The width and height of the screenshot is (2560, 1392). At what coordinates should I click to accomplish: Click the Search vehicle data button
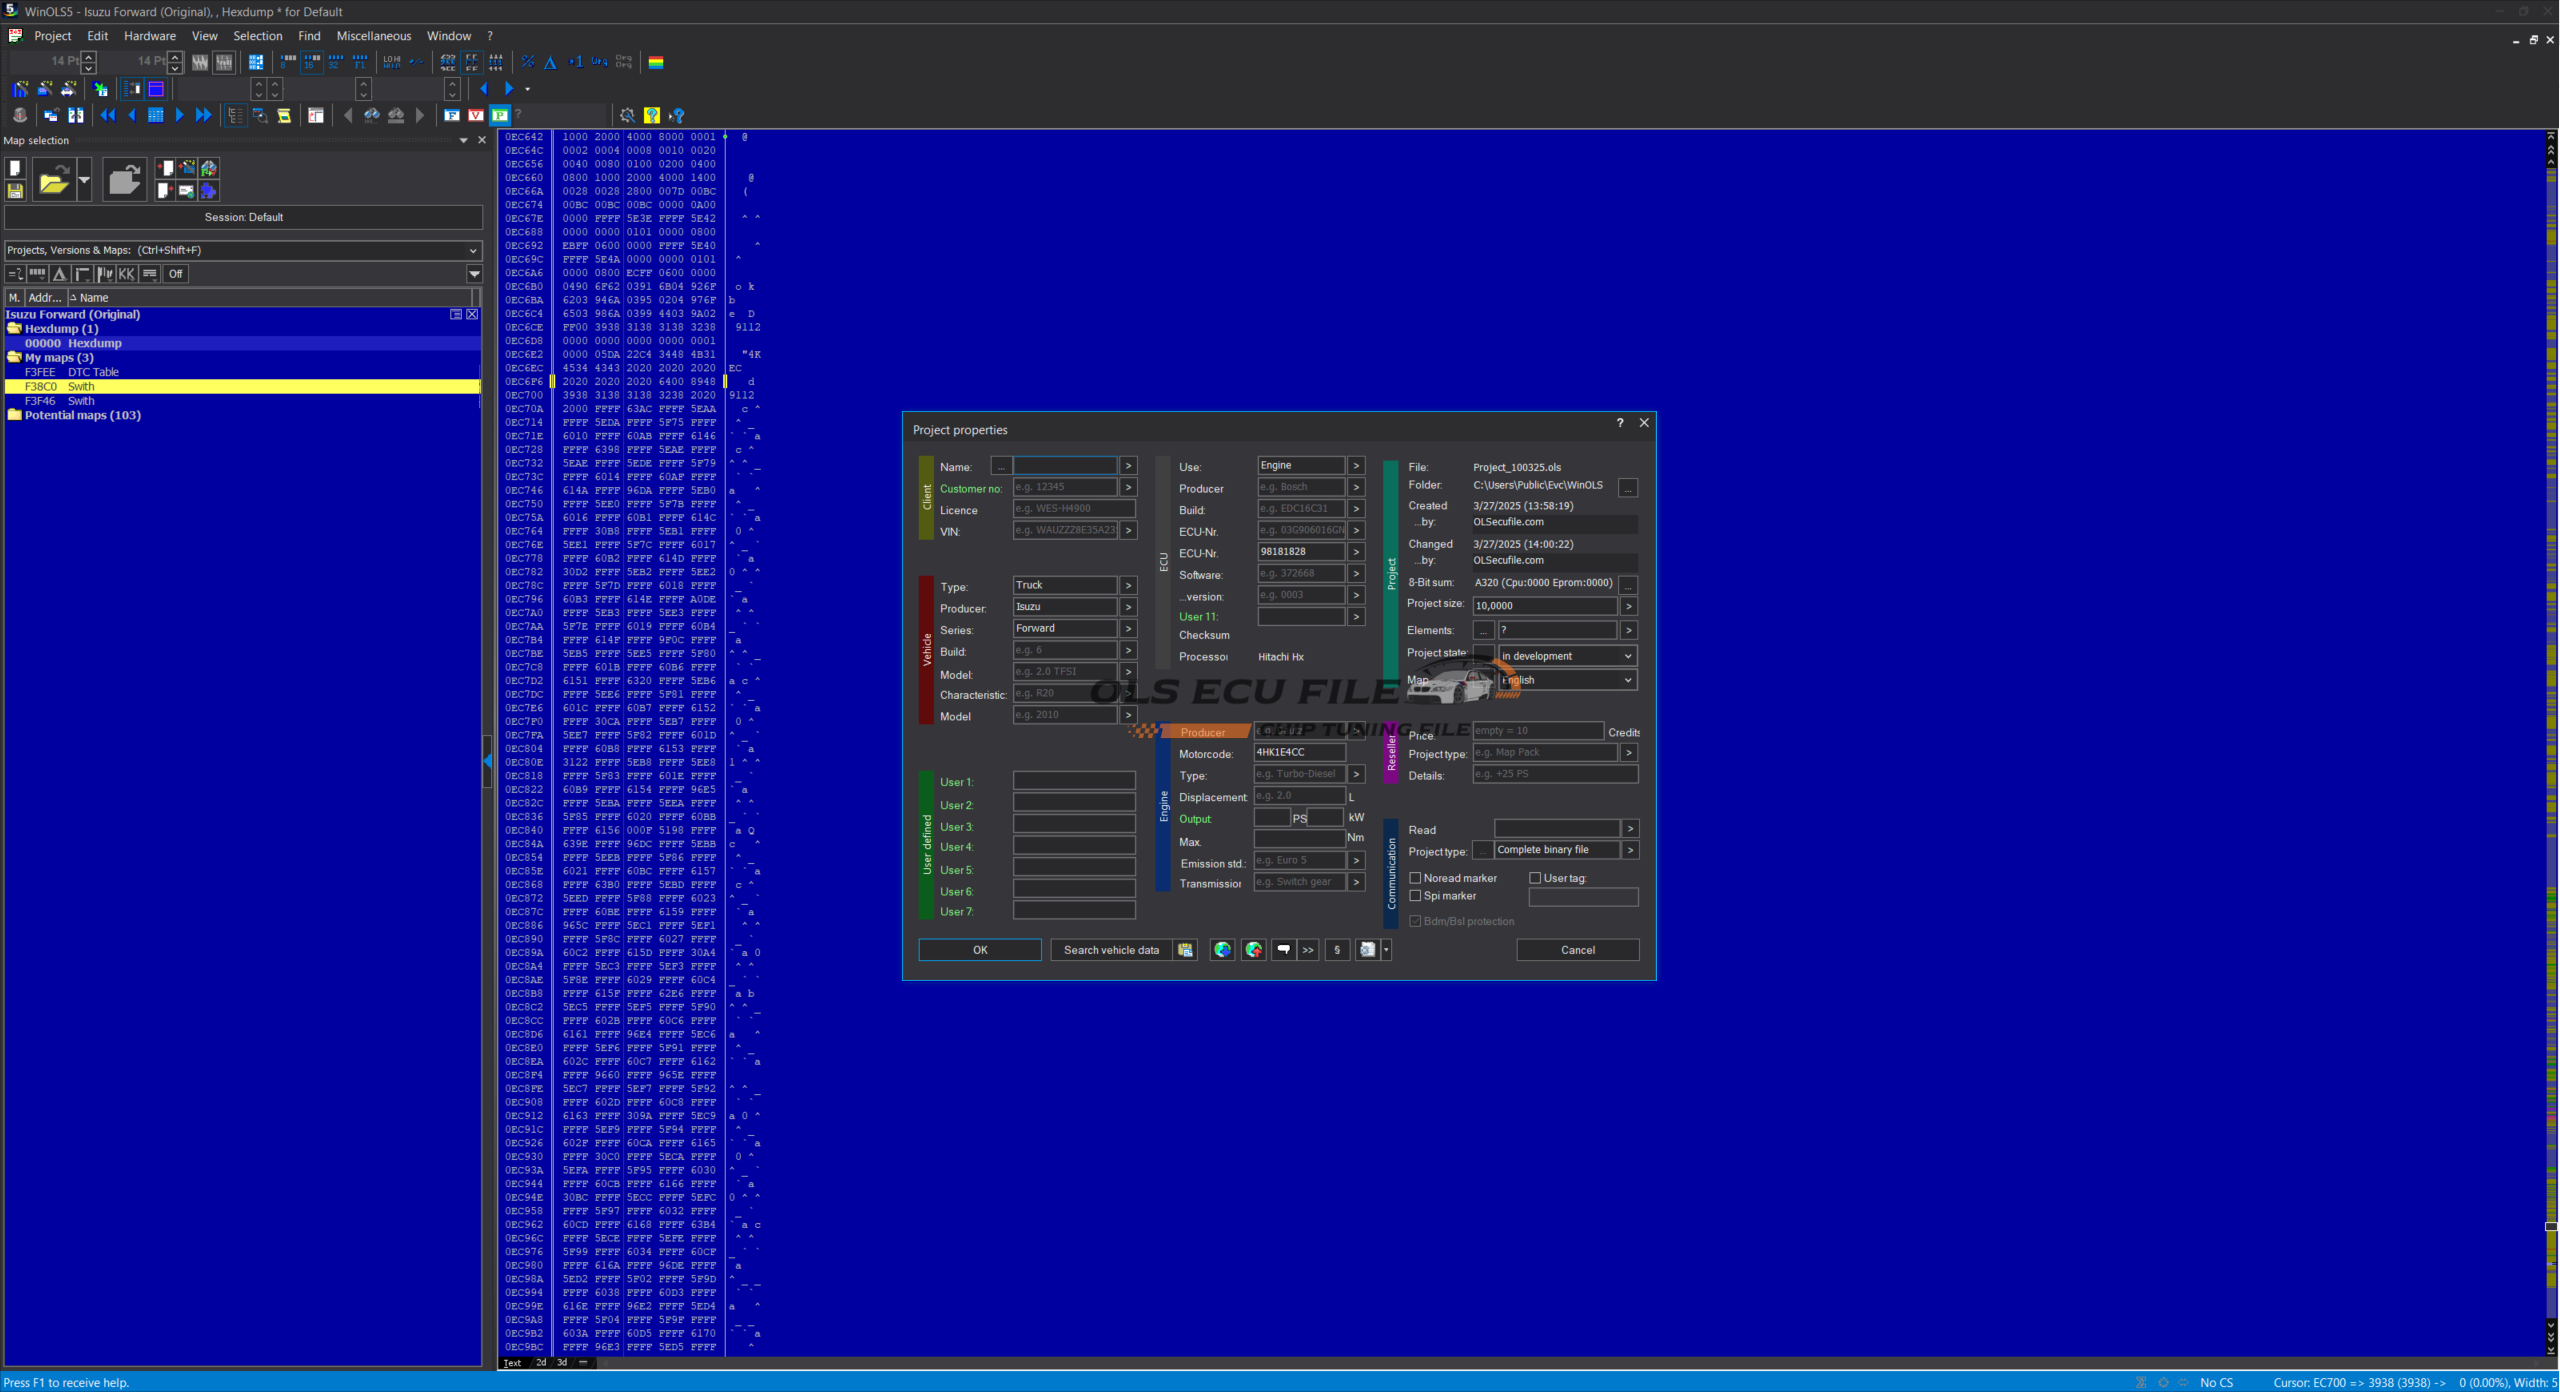click(1111, 950)
